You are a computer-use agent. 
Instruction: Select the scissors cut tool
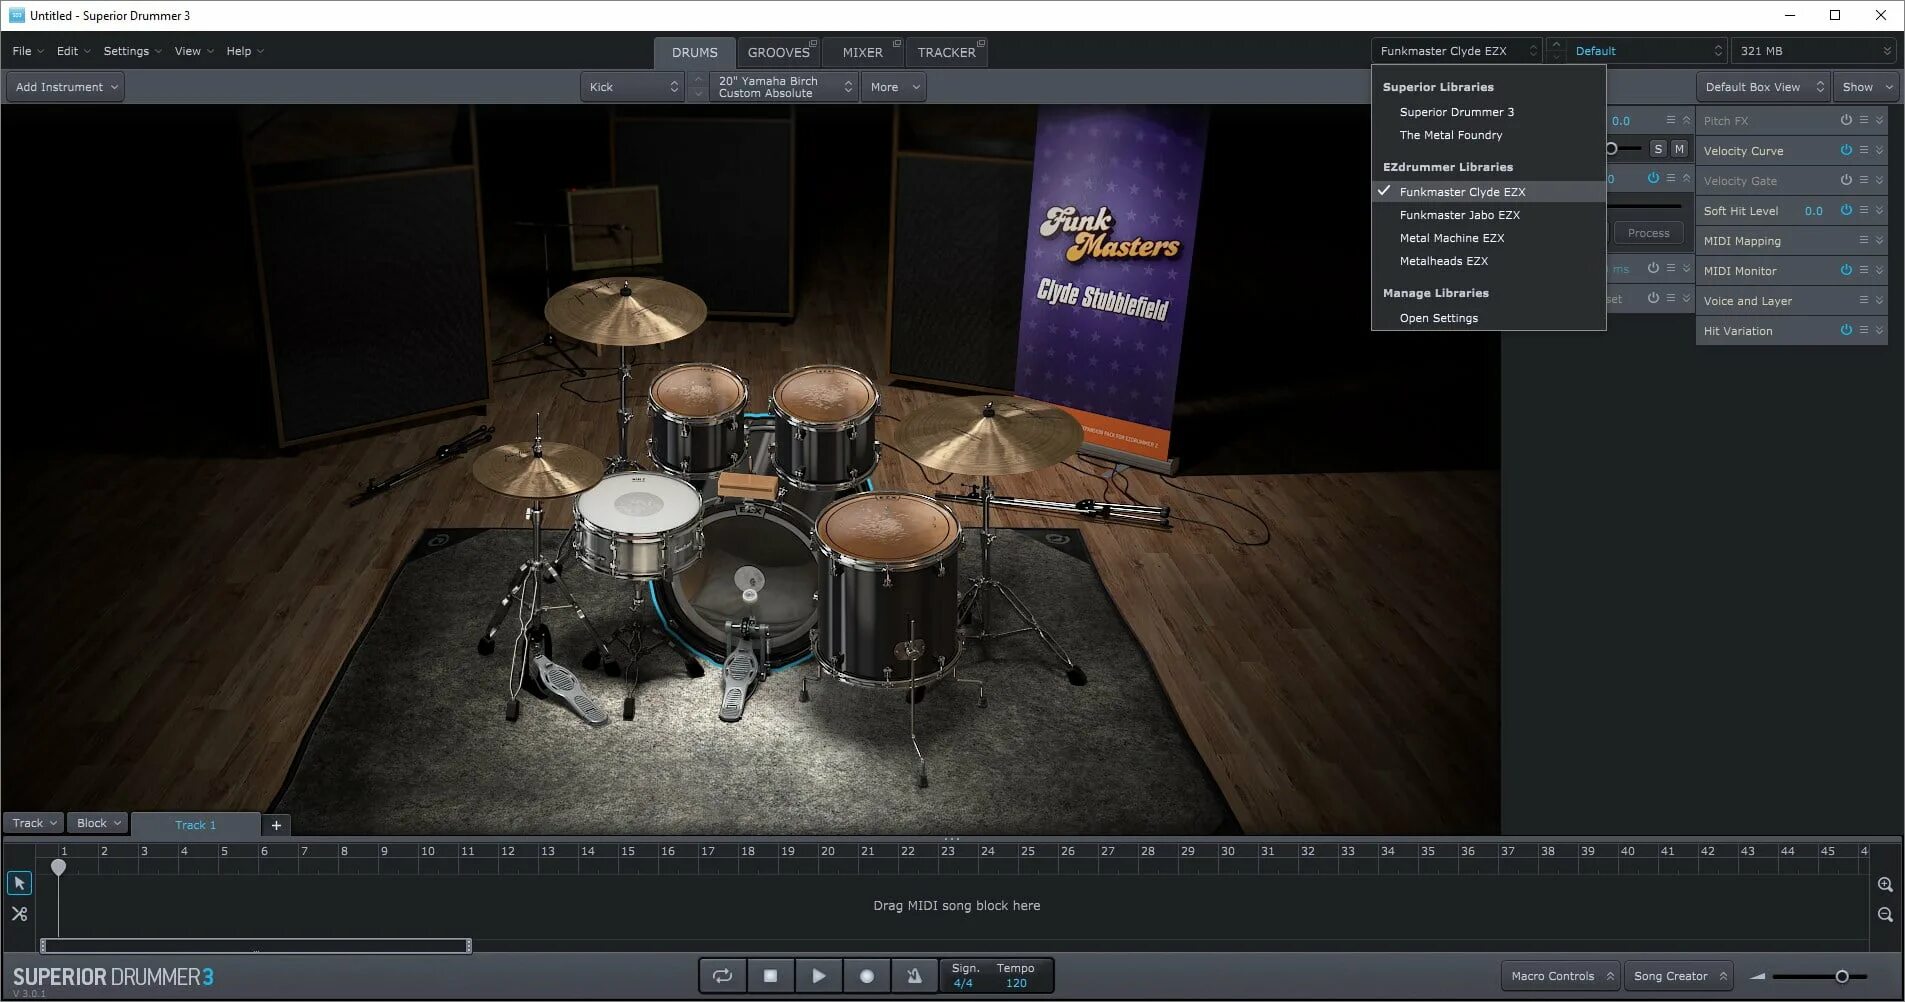pyautogui.click(x=19, y=914)
